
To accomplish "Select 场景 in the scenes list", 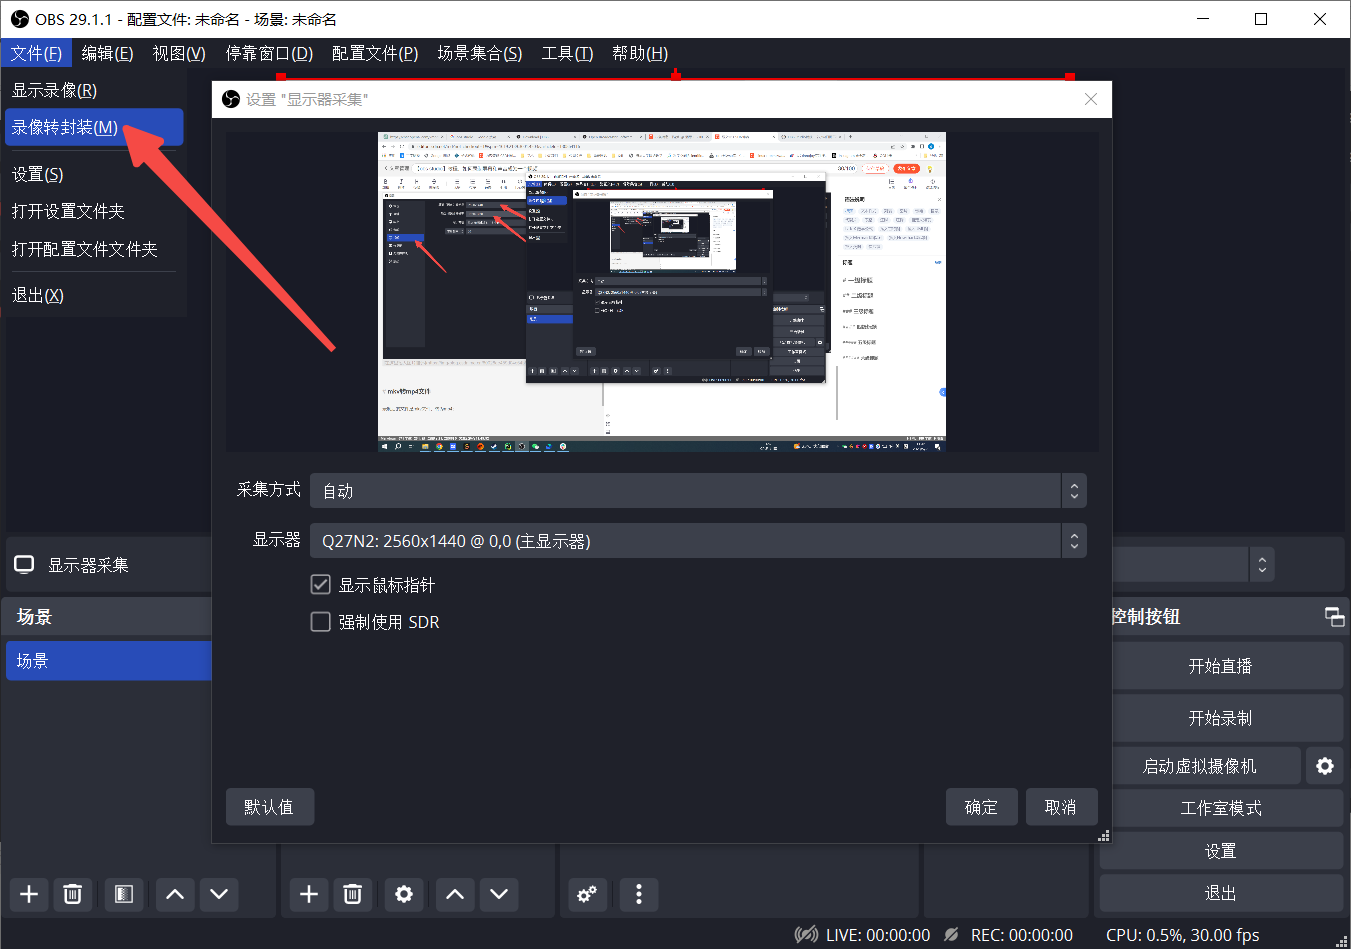I will (x=110, y=660).
